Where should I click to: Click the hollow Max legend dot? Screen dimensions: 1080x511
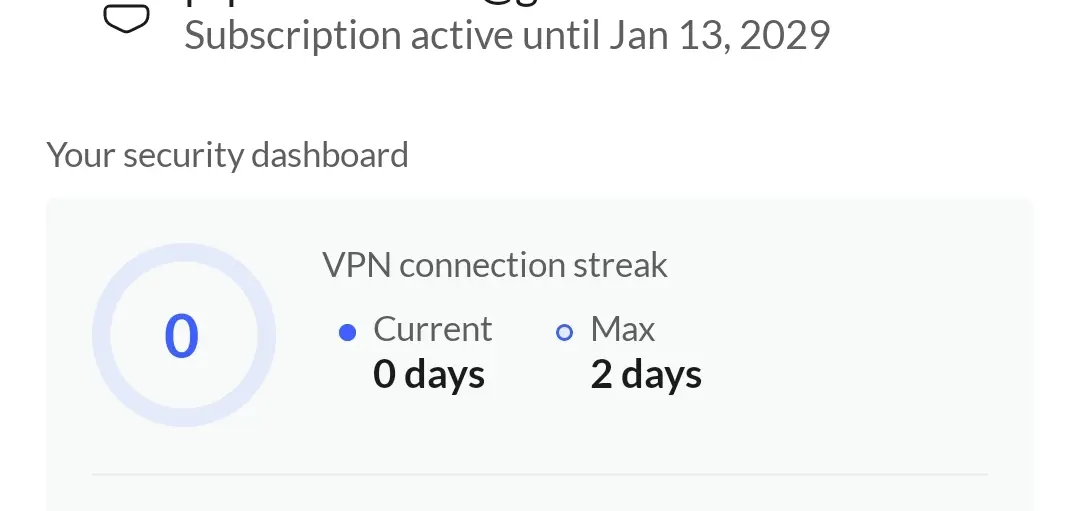pos(564,333)
